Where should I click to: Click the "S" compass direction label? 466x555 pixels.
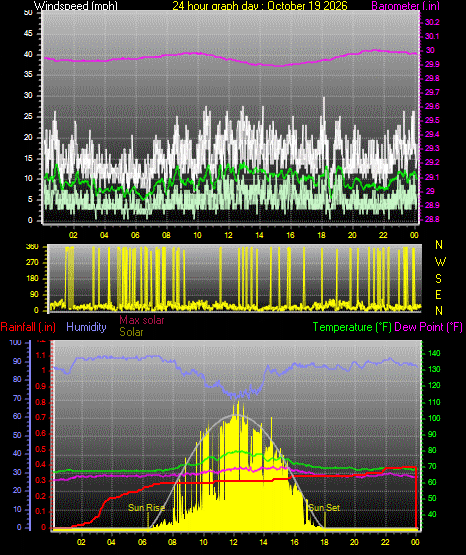(x=438, y=279)
